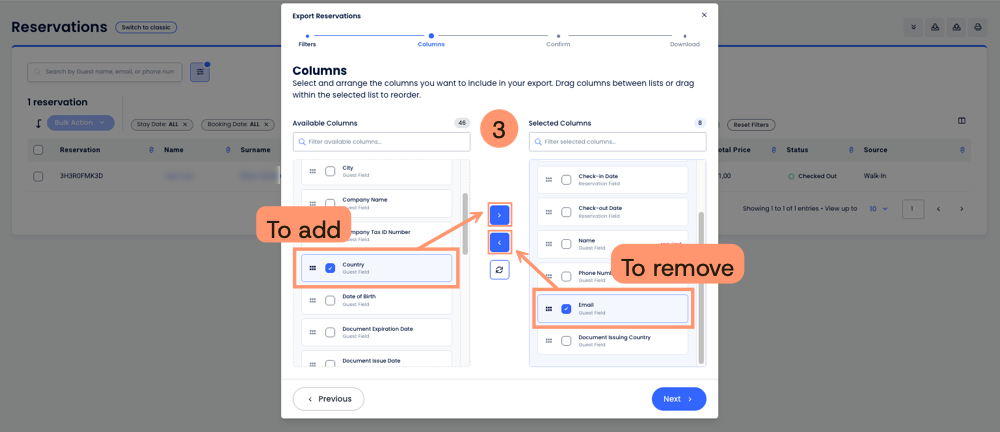Uncheck the Email column checkbox
Screen dimensions: 1000x432
(x=566, y=309)
